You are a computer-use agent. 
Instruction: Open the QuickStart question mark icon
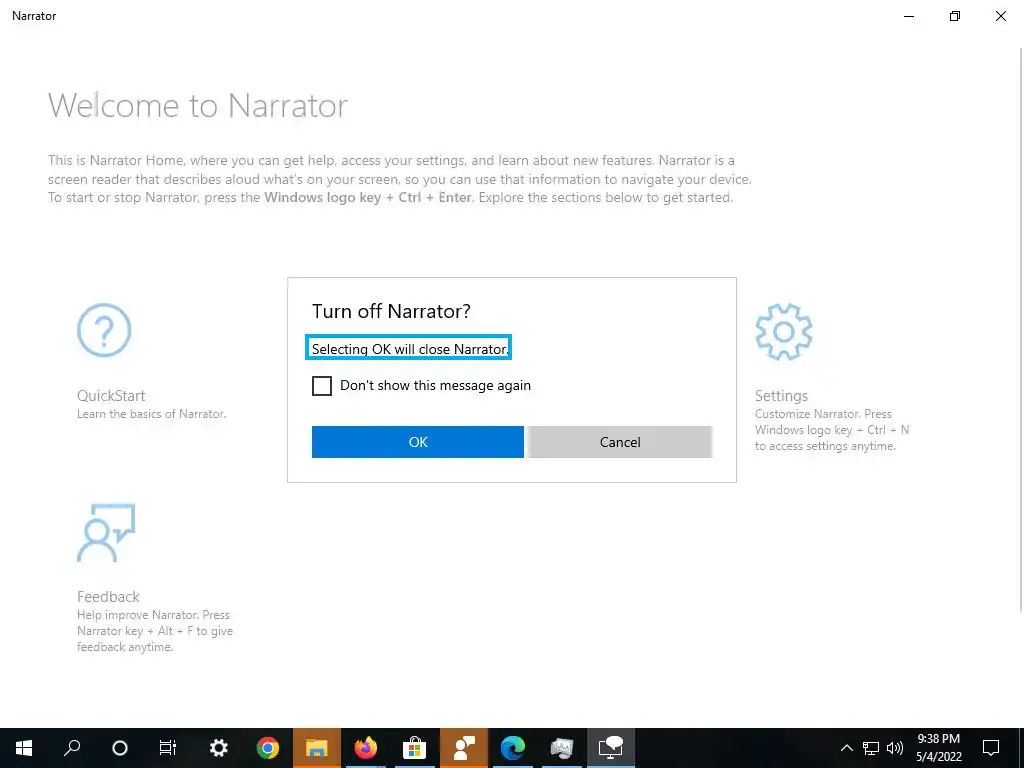(x=104, y=330)
